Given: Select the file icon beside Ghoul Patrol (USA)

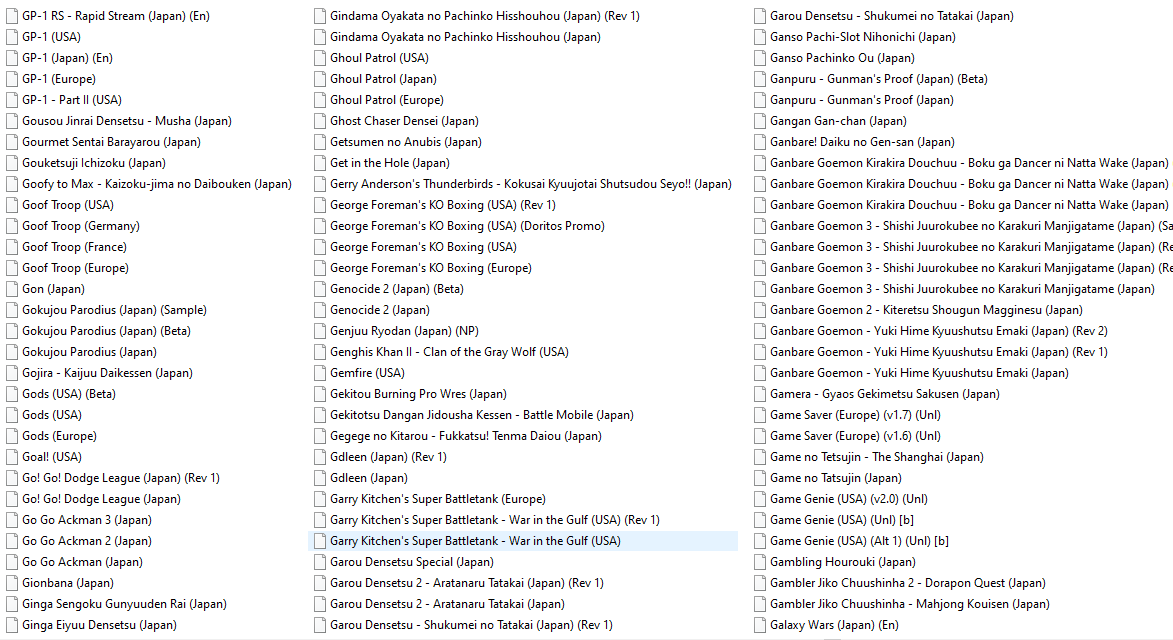Looking at the screenshot, I should 320,58.
